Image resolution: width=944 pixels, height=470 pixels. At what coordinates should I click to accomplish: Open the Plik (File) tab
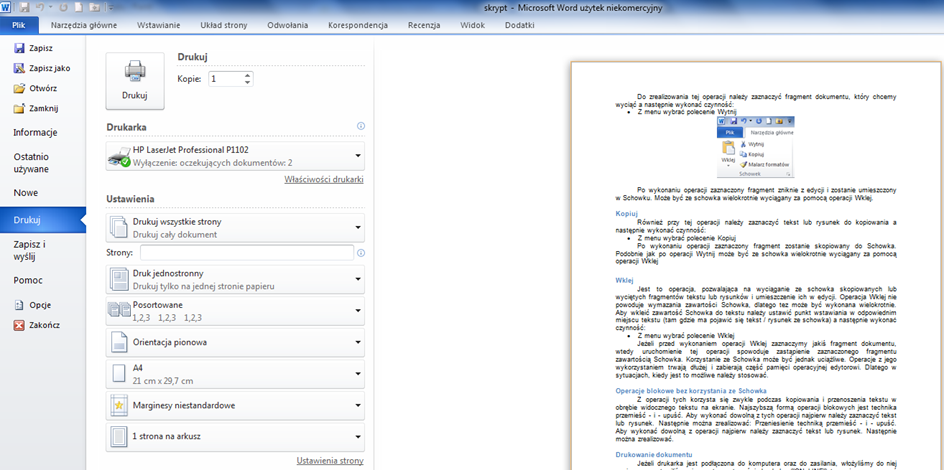click(19, 25)
